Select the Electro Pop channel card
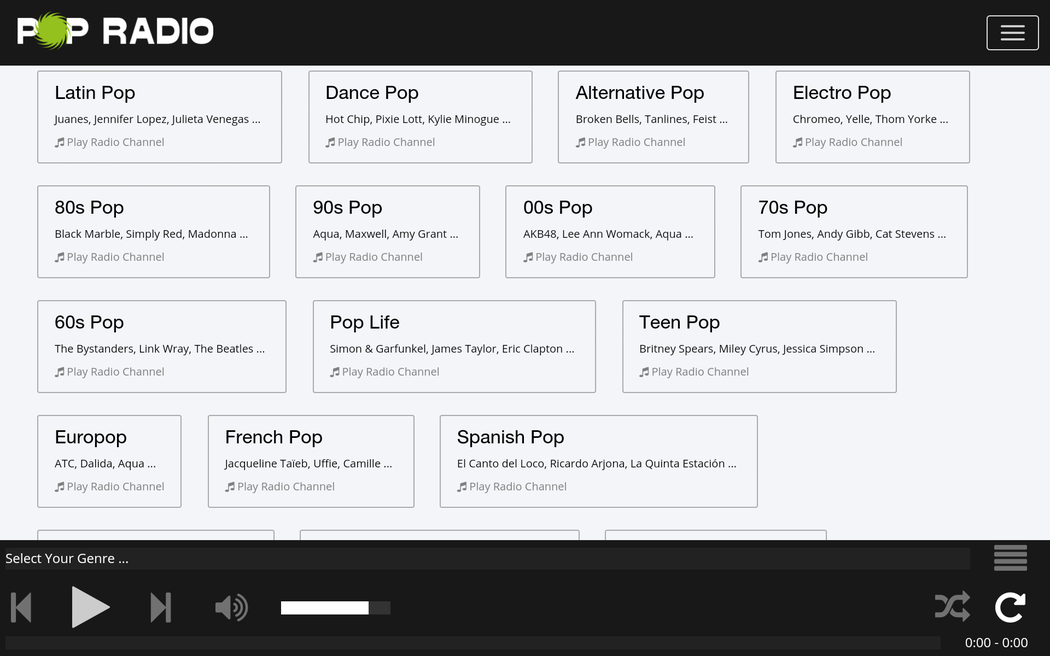The width and height of the screenshot is (1050, 656). 872,117
